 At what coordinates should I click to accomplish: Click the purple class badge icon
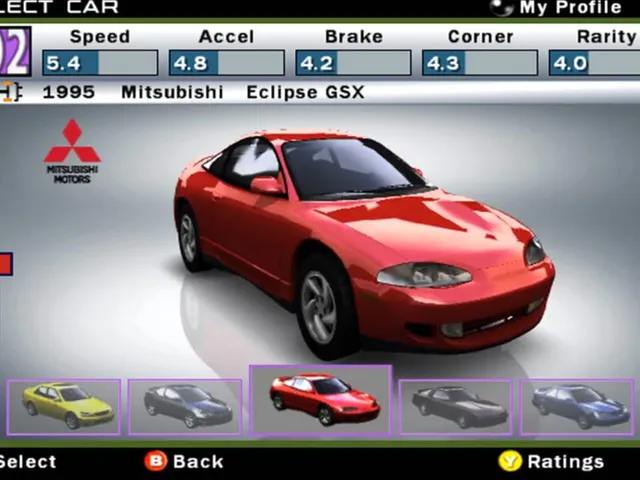15,51
